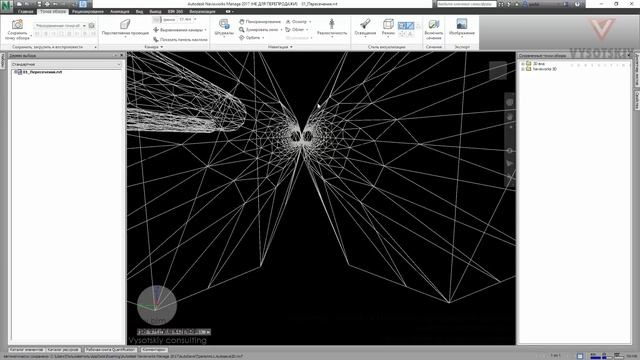Expand Save Viewpoint dropdown arrow

click(31, 36)
